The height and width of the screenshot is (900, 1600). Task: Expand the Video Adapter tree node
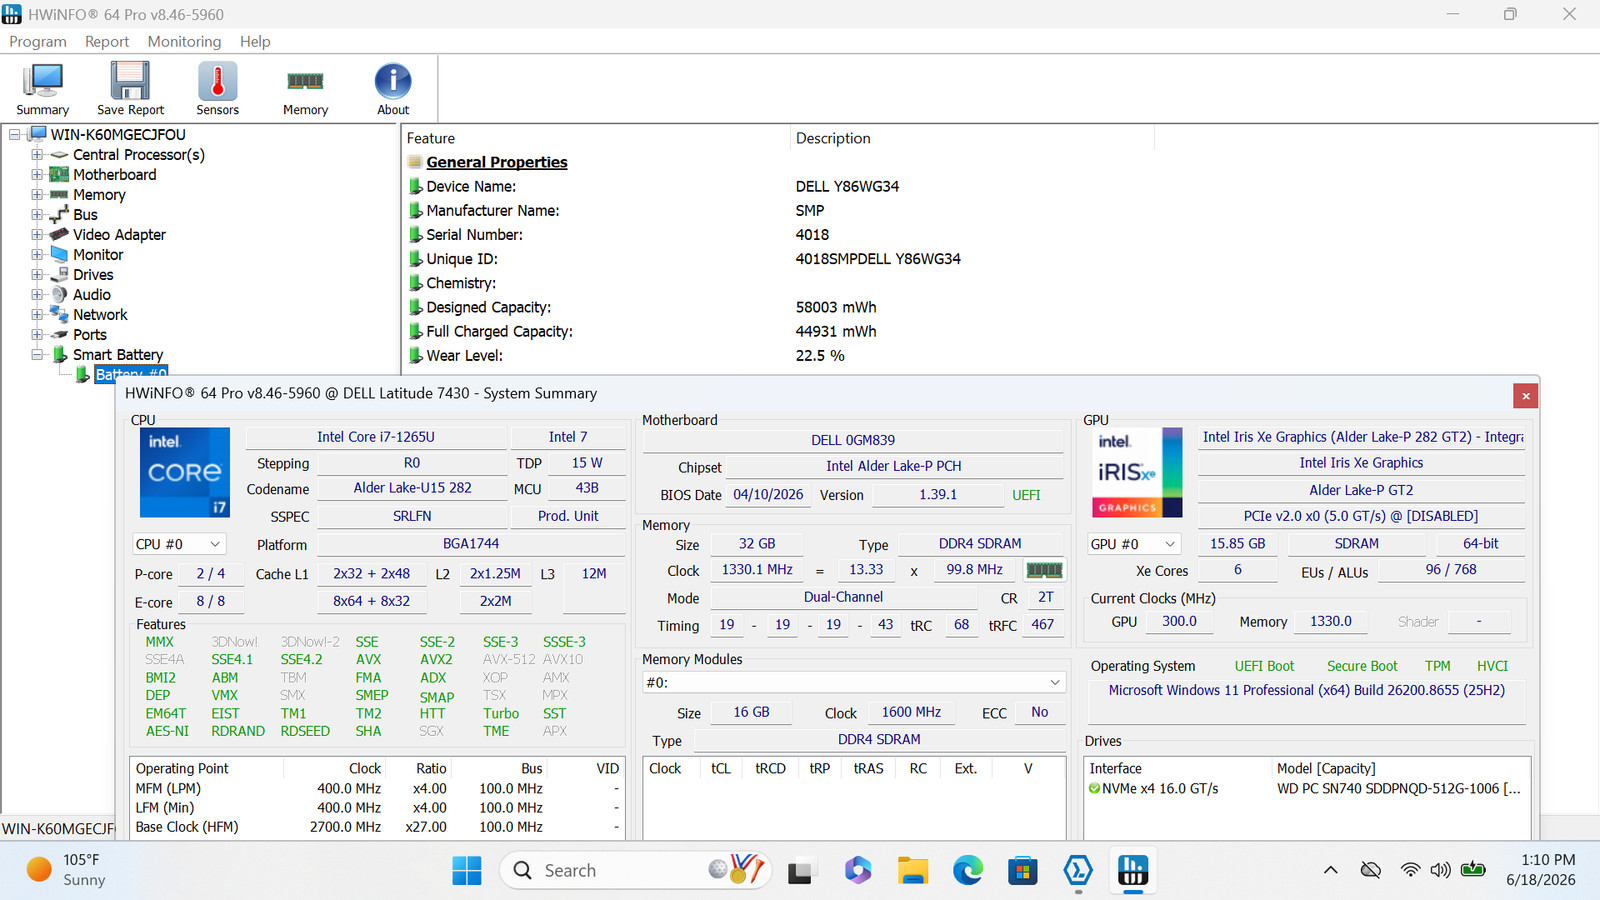pos(37,235)
